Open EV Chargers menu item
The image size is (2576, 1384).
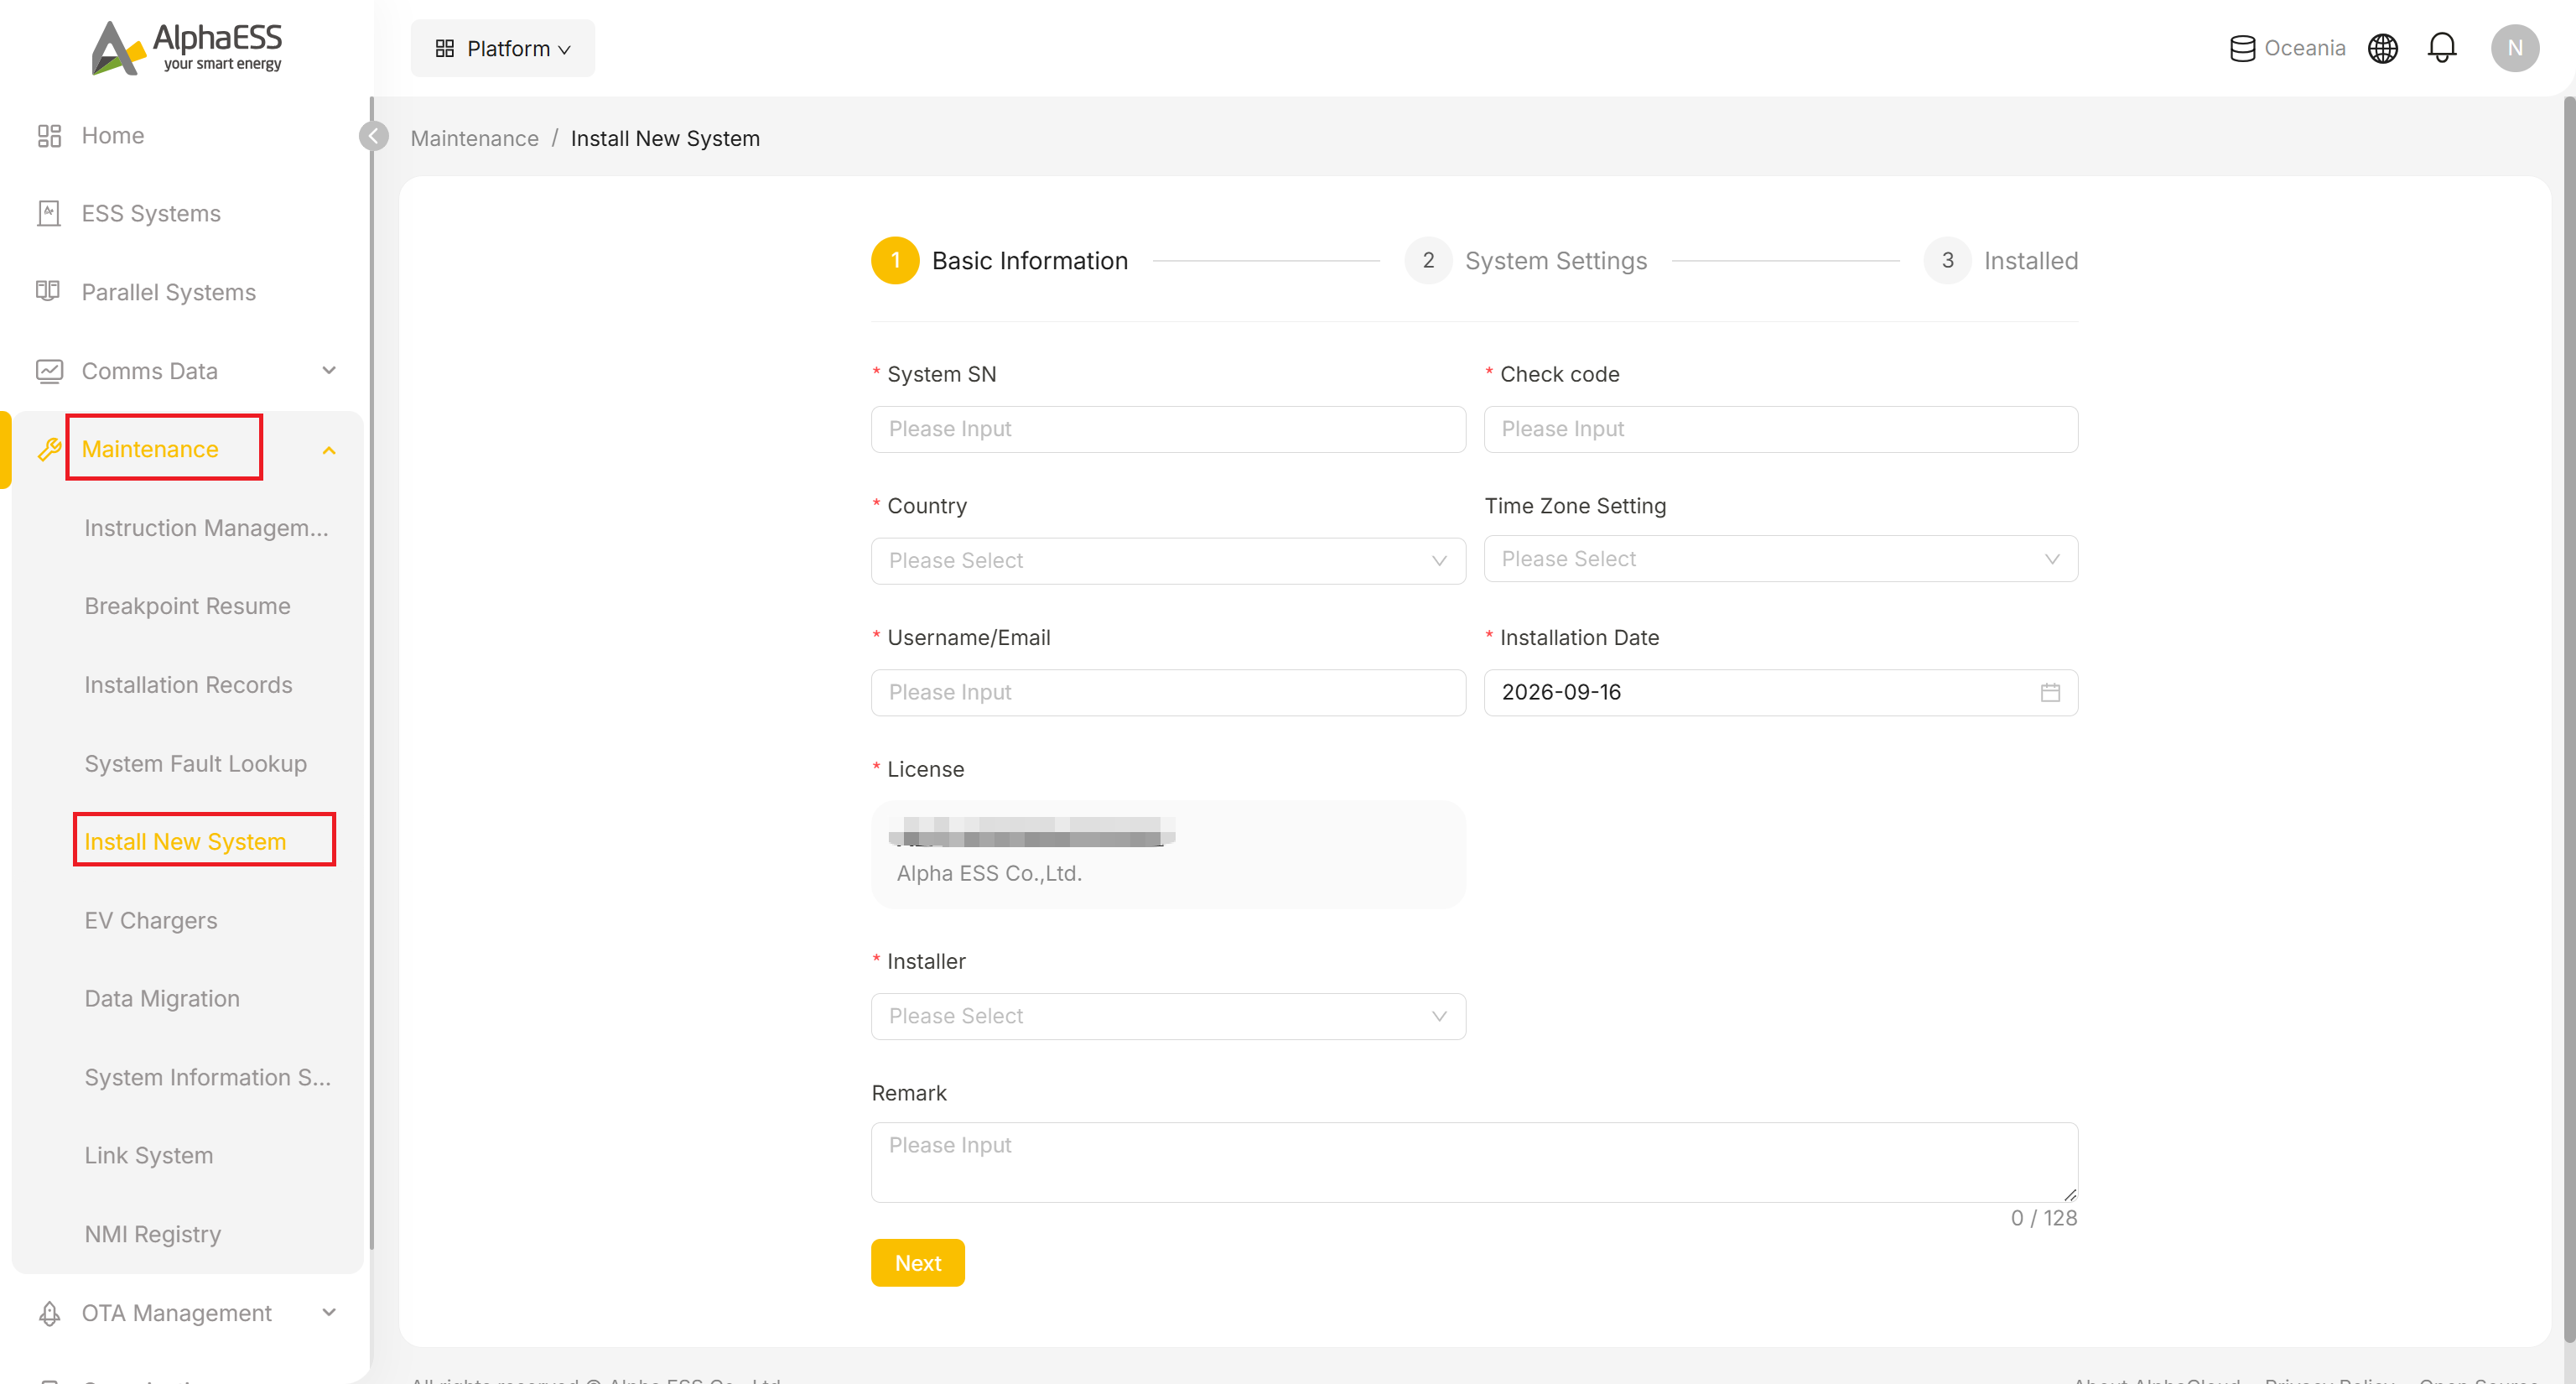click(x=150, y=921)
